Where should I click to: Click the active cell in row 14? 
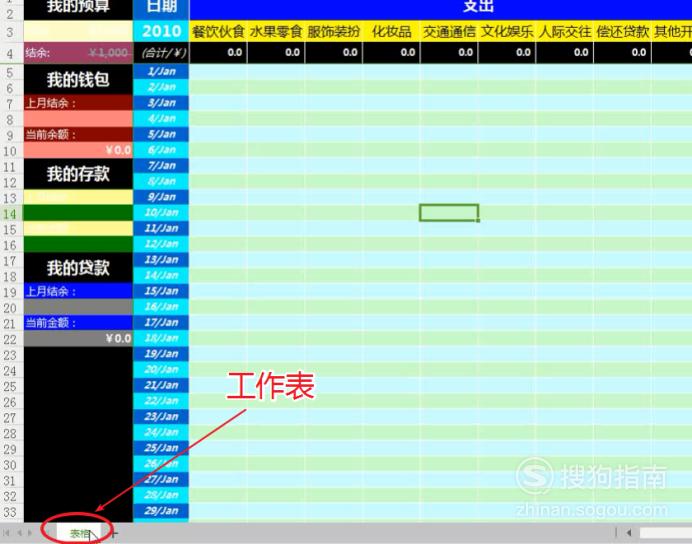(449, 213)
